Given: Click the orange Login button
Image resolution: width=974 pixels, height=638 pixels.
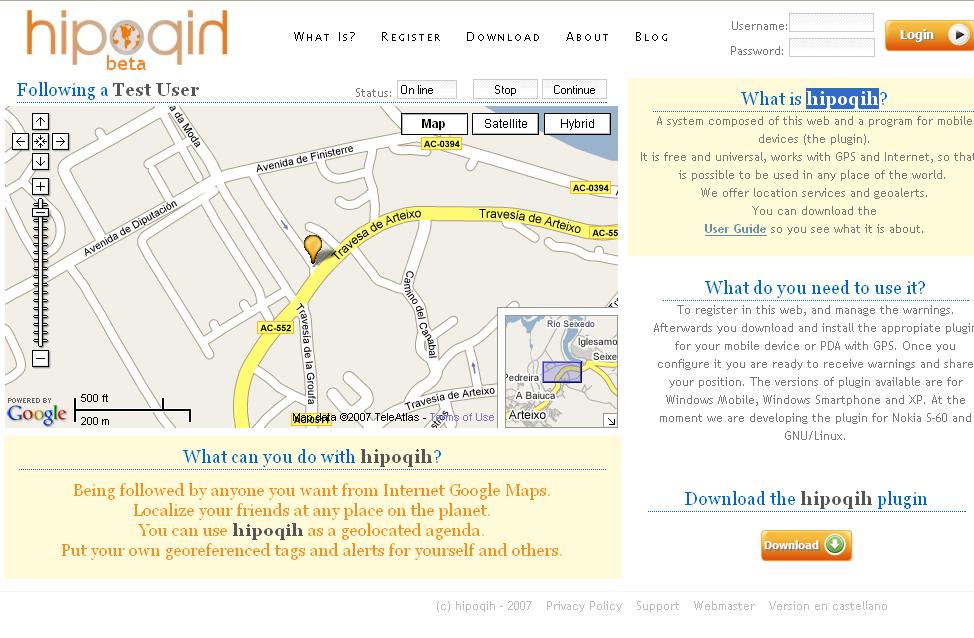Looking at the screenshot, I should (x=929, y=35).
